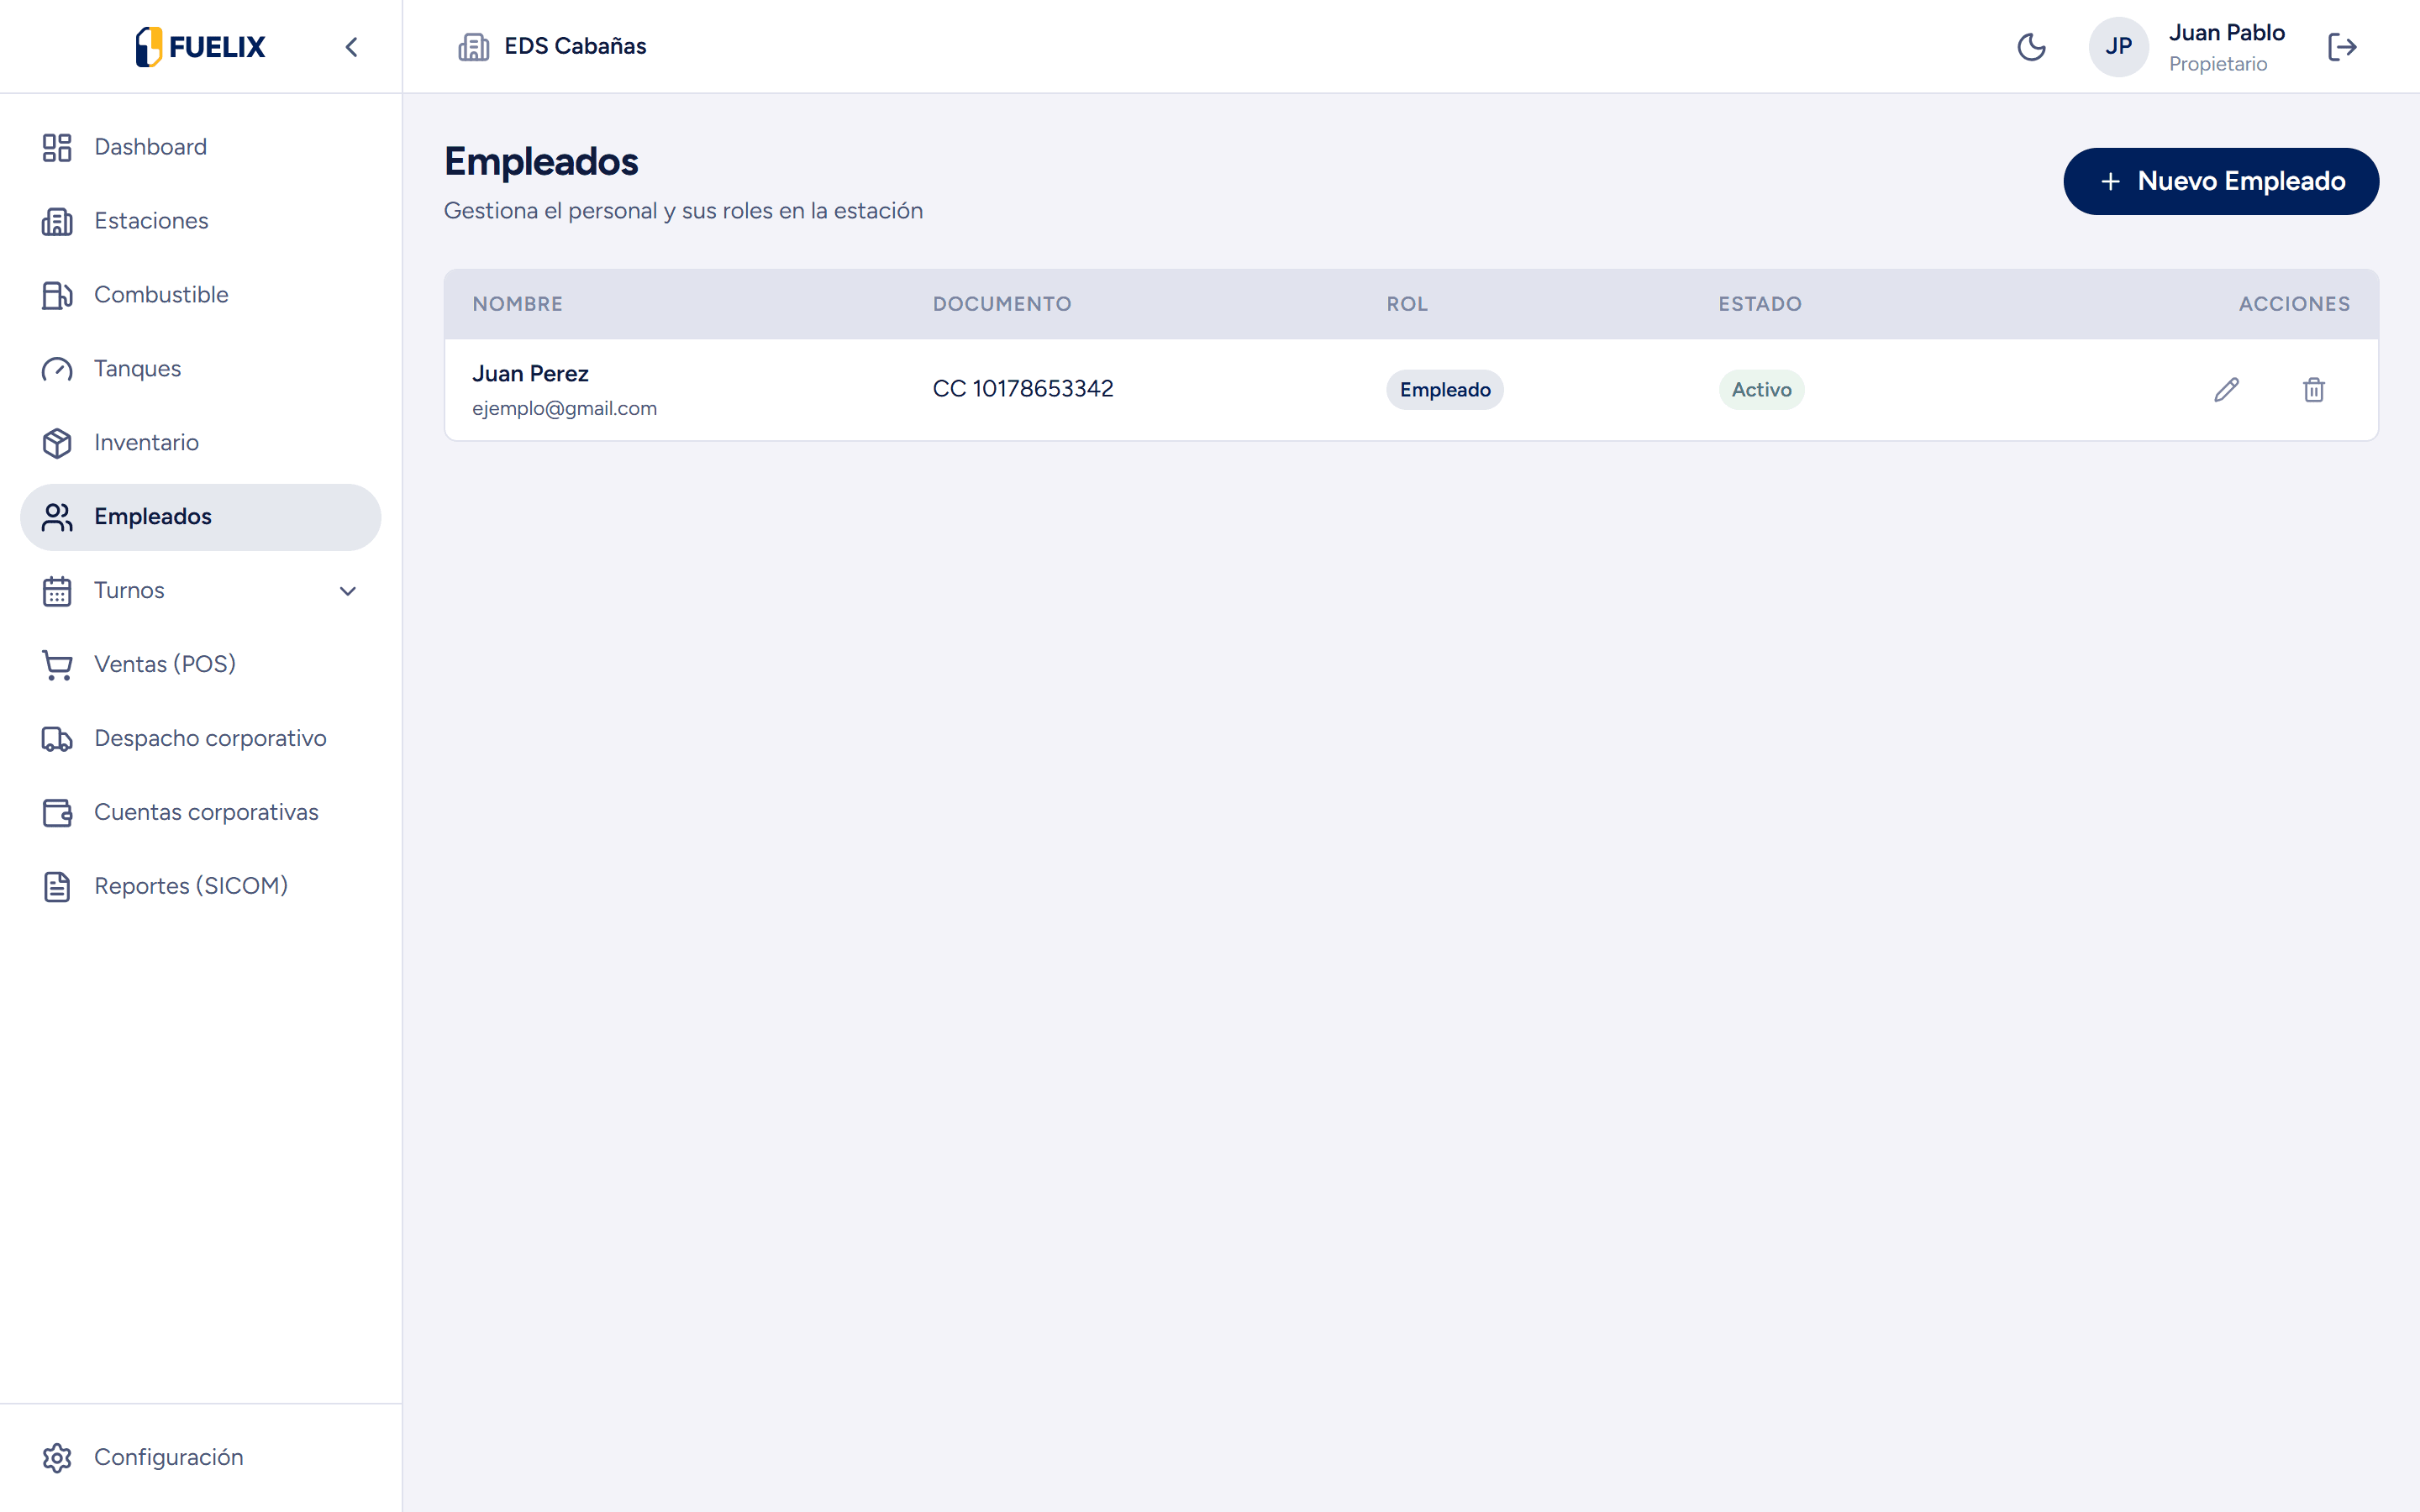Open Despacho corporativo
The width and height of the screenshot is (2420, 1512).
(x=201, y=739)
